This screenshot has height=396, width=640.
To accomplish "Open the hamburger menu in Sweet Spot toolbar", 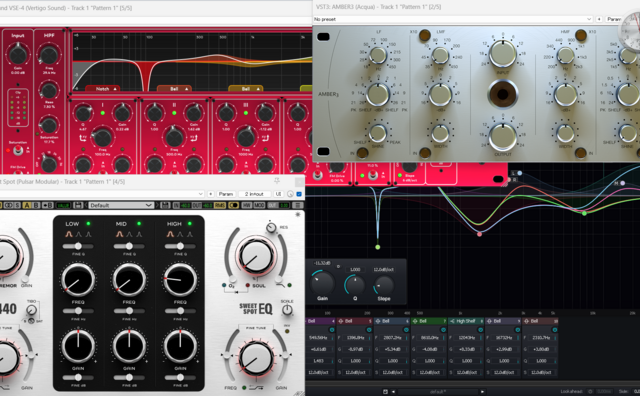I will [x=298, y=205].
